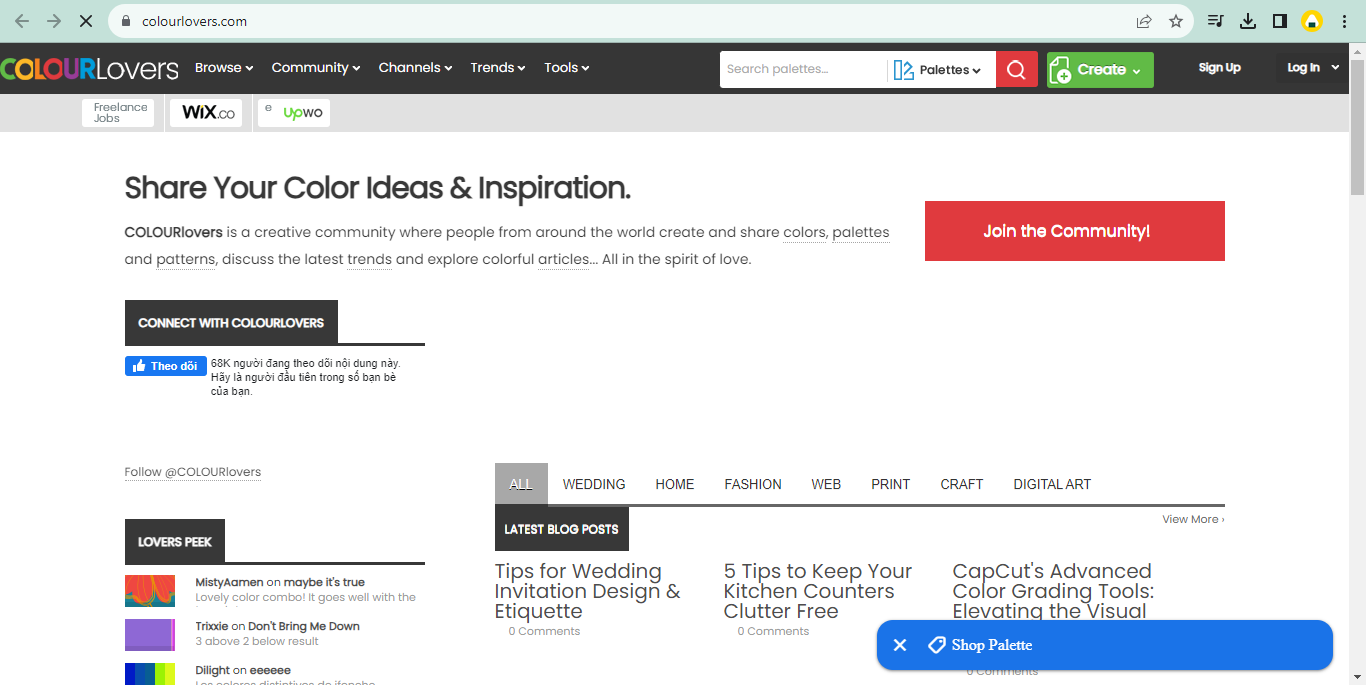Image resolution: width=1366 pixels, height=685 pixels.
Task: Click Dilight's eeeeee palette thumbnail
Action: [150, 674]
